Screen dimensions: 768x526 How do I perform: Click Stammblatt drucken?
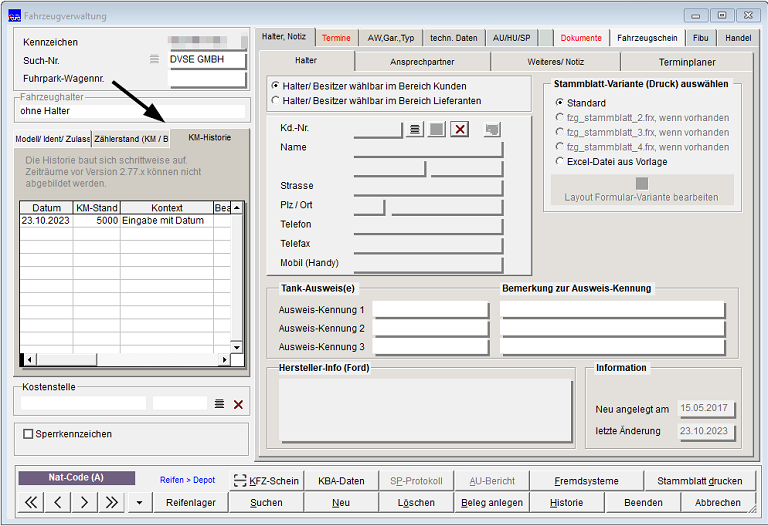click(700, 480)
